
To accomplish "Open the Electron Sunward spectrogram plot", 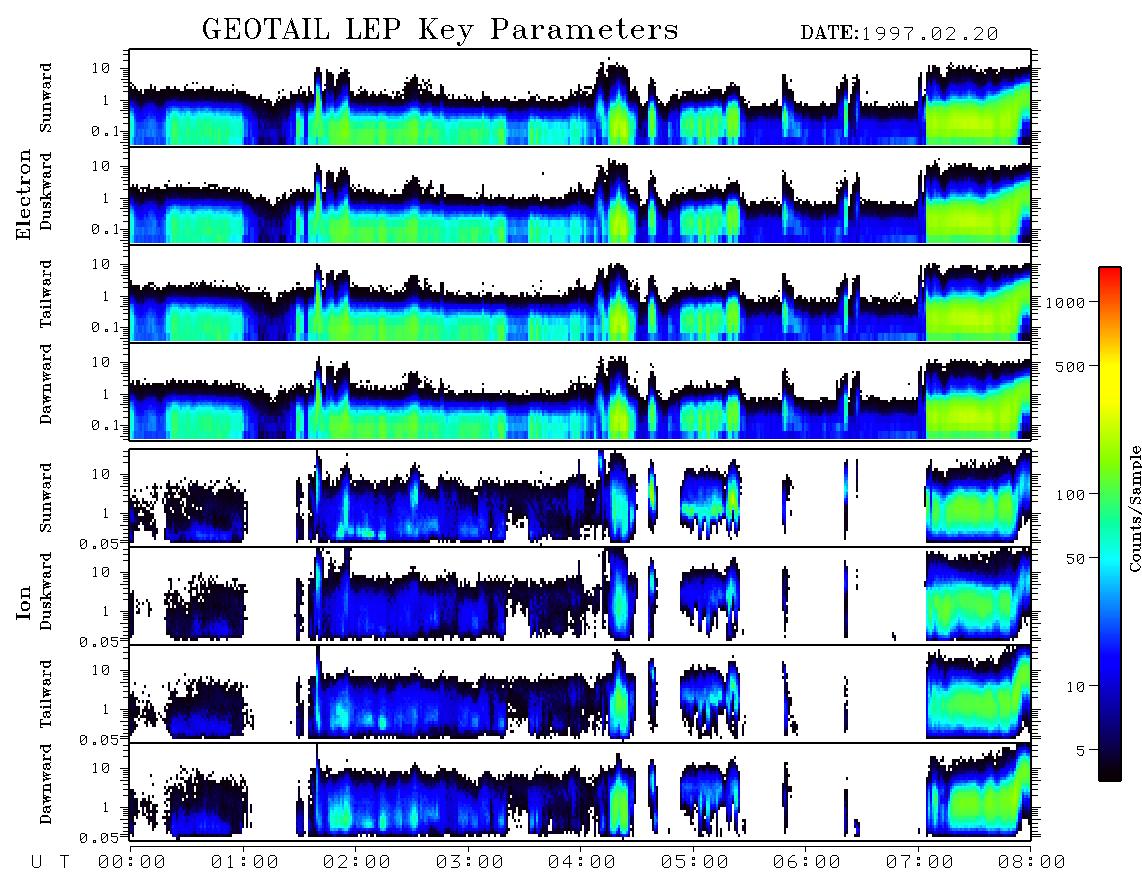I will pyautogui.click(x=580, y=98).
